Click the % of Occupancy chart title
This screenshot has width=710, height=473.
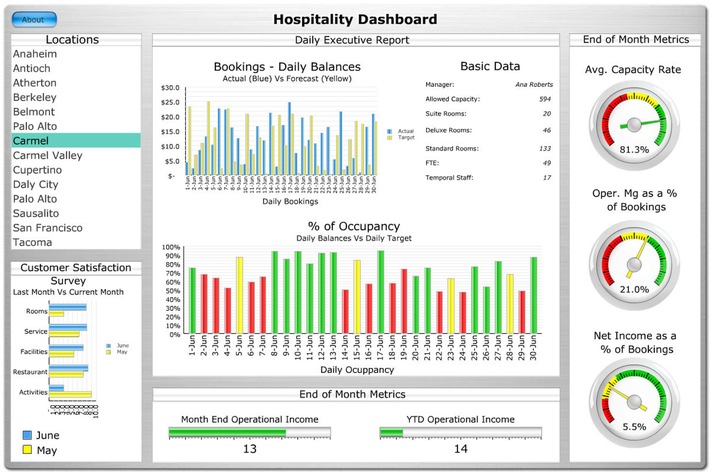pyautogui.click(x=354, y=226)
